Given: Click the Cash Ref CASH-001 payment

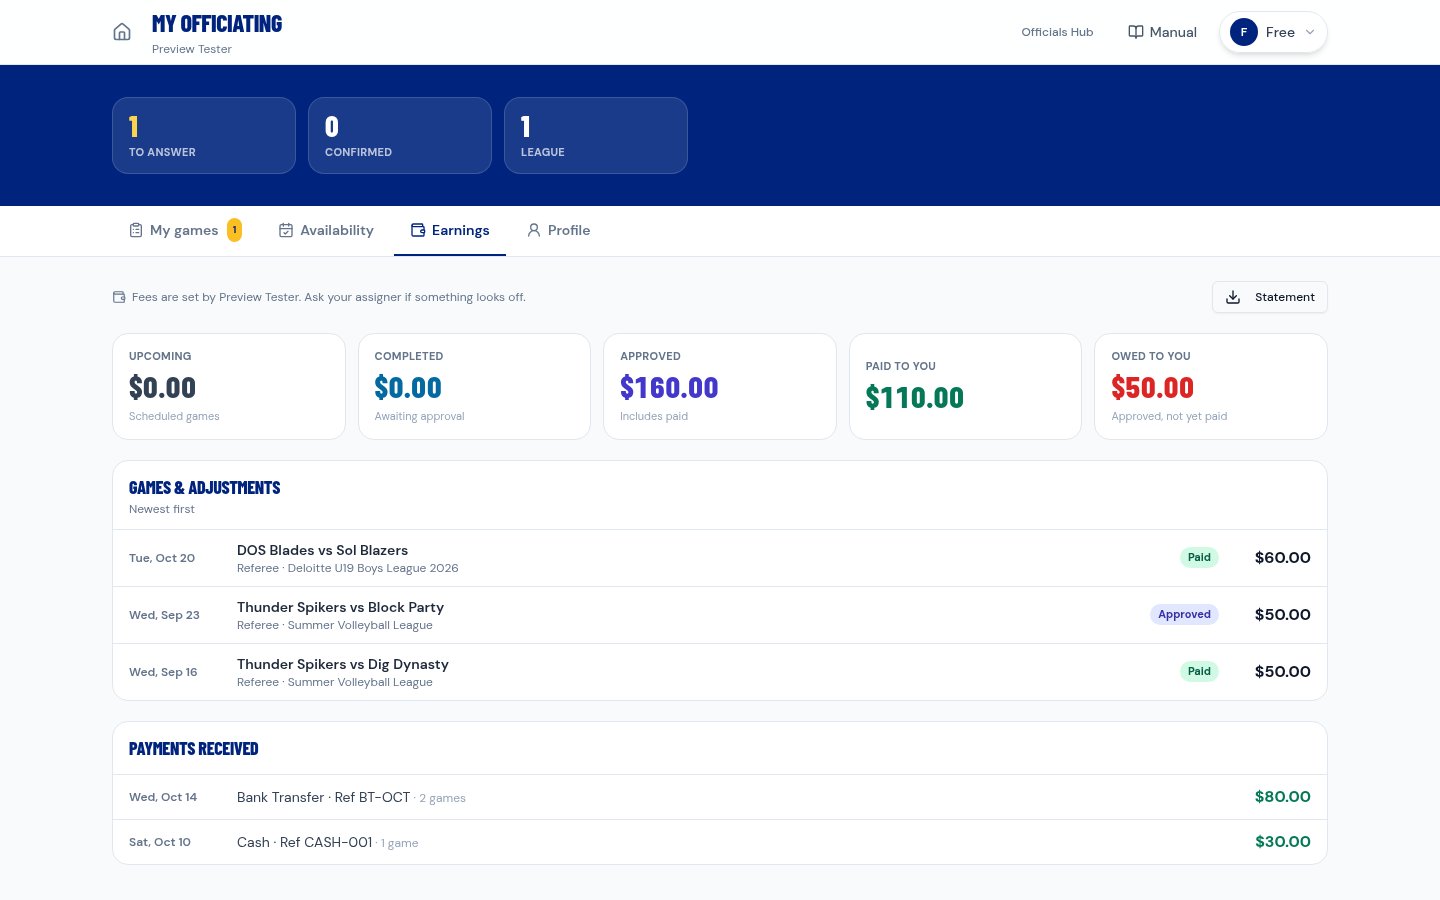Looking at the screenshot, I should (720, 842).
